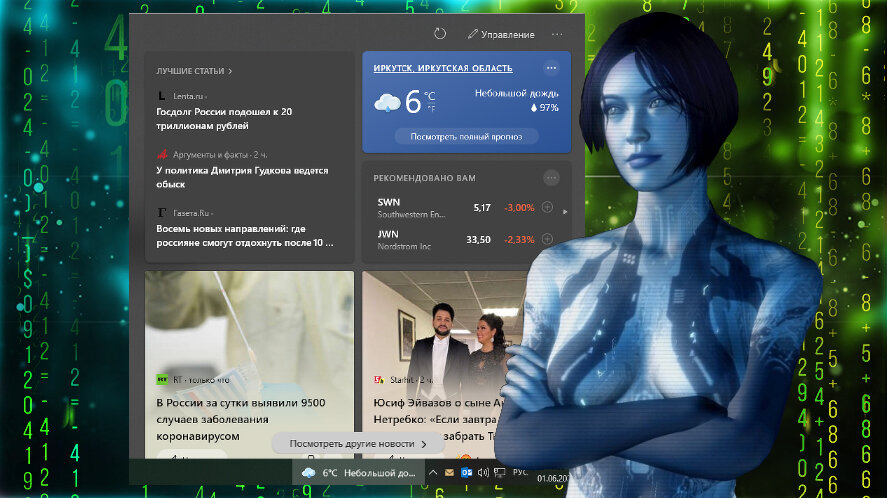This screenshot has height=498, width=887.
Task: Open the weather card three-dot menu
Action: [551, 68]
